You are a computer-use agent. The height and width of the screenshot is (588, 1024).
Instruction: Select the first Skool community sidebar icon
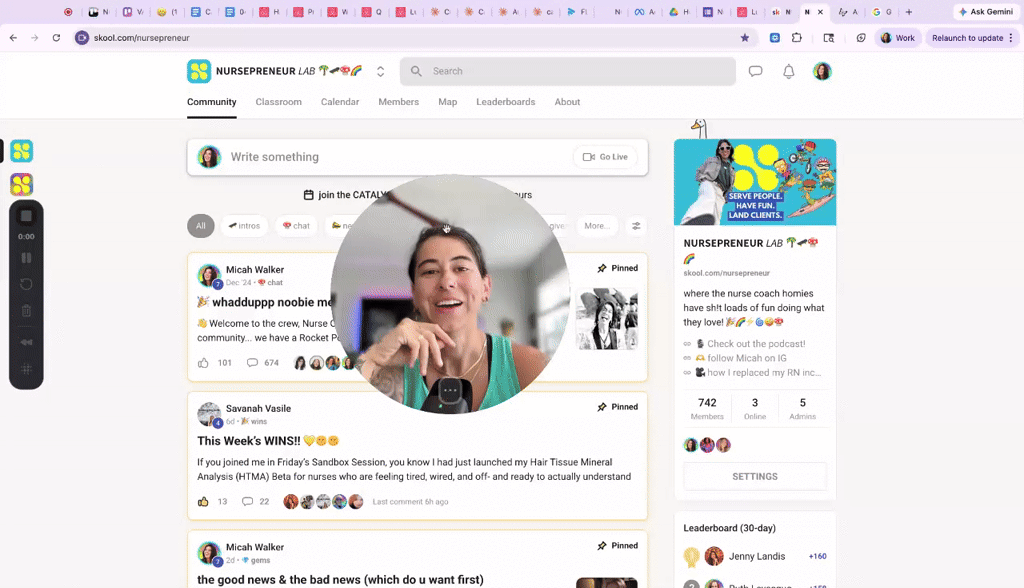[22, 151]
